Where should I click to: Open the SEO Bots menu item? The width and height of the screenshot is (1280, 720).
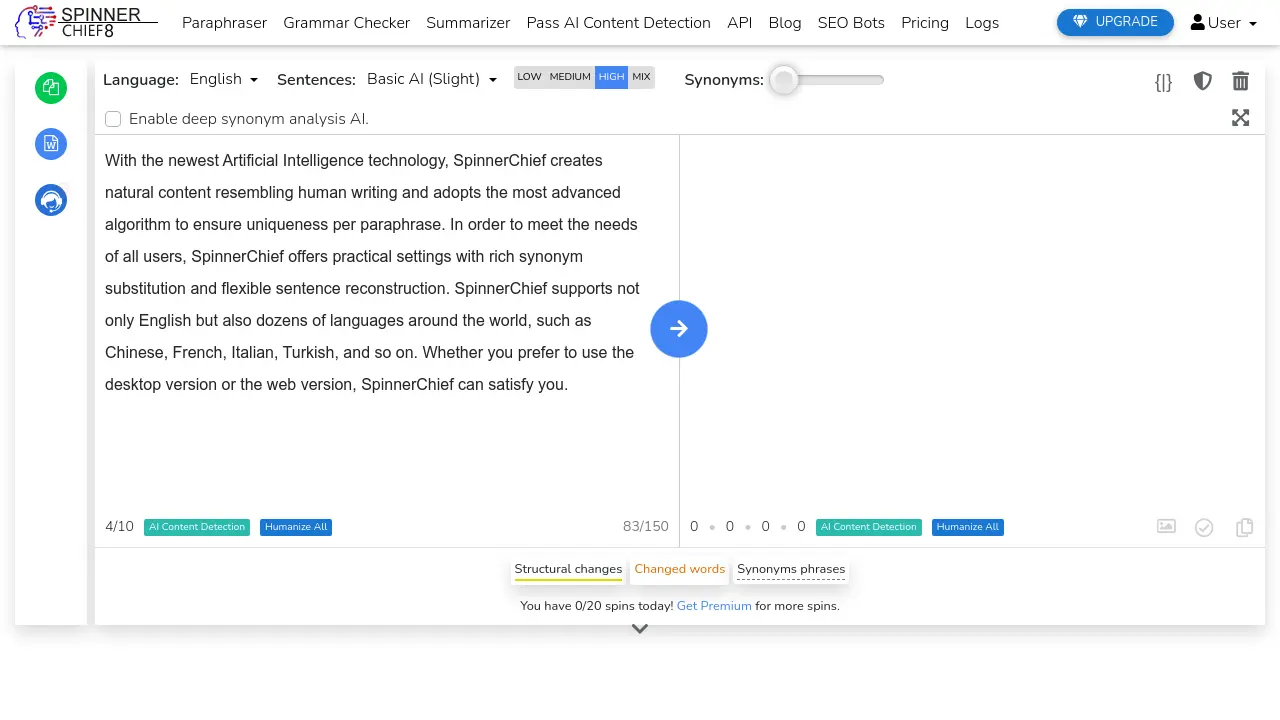click(851, 22)
